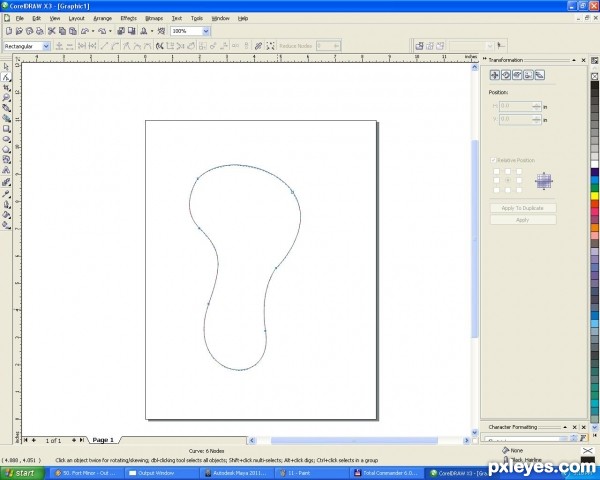Select the Crop tool in toolbox
The height and width of the screenshot is (480, 600).
click(6, 87)
